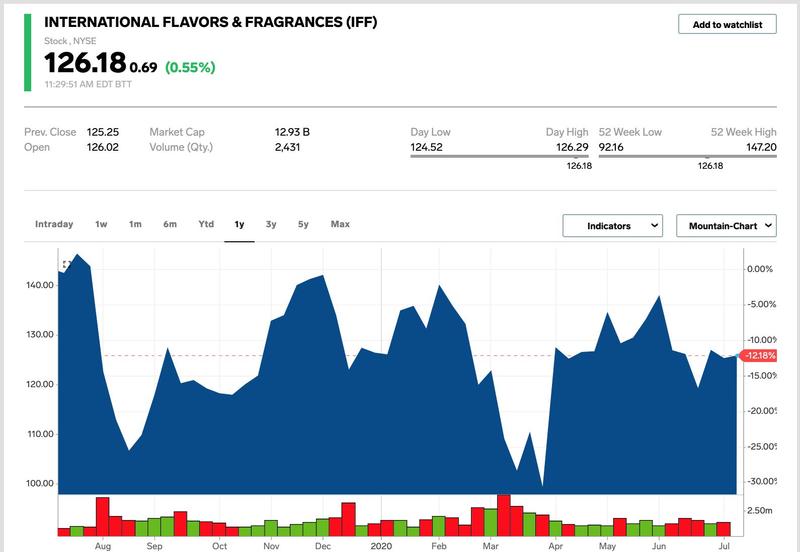Click the Add to watchlist button

(727, 24)
